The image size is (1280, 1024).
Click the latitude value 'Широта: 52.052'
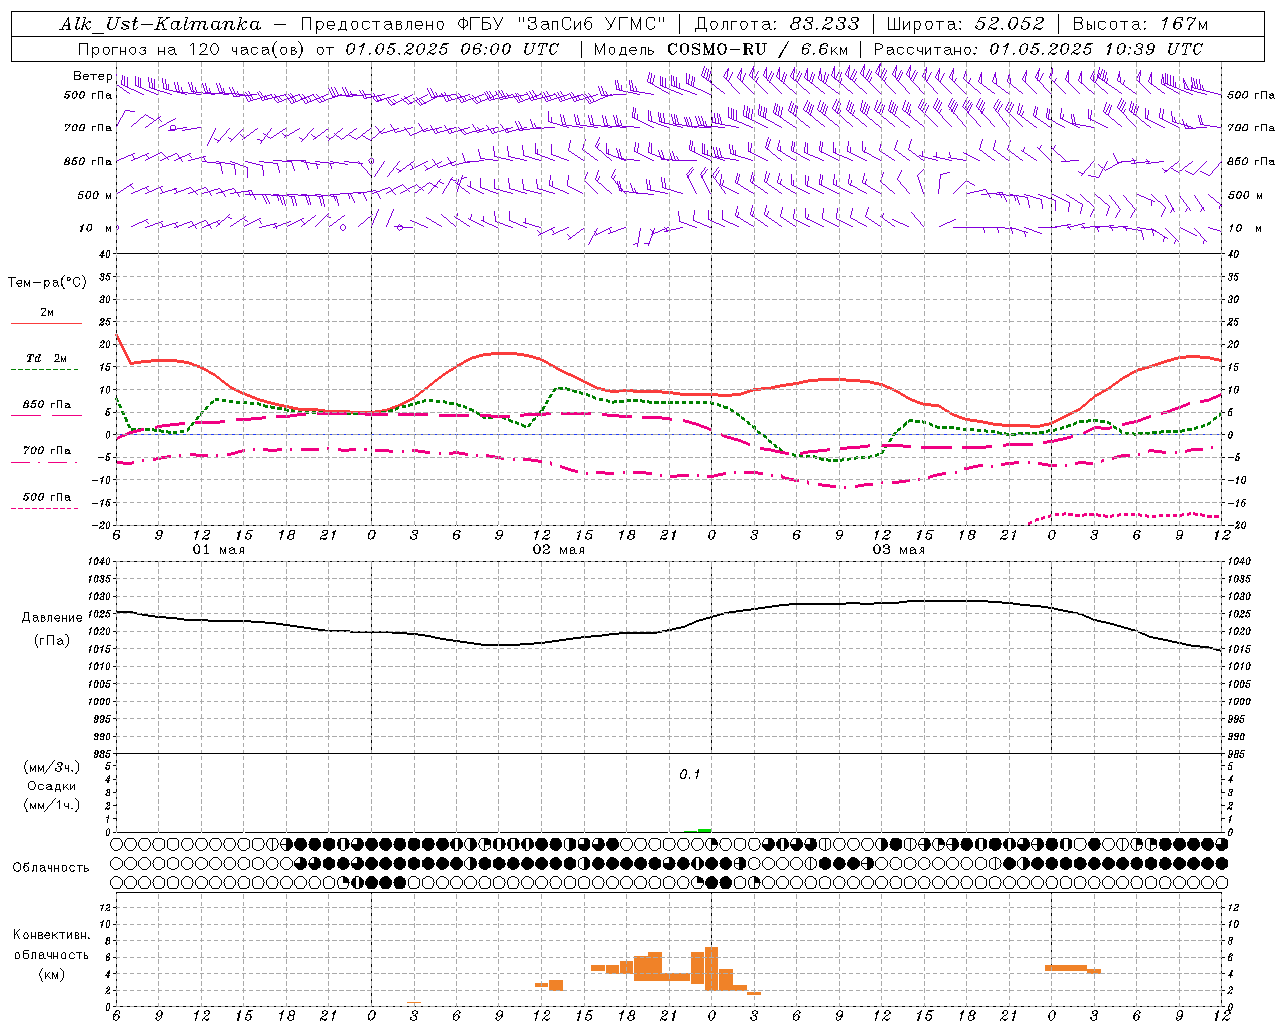966,24
